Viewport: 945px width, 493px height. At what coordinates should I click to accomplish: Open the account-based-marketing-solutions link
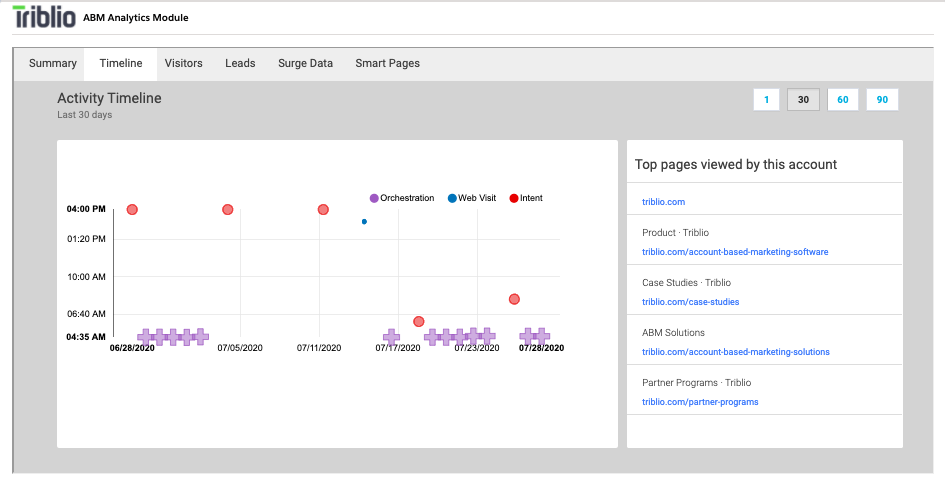(736, 352)
